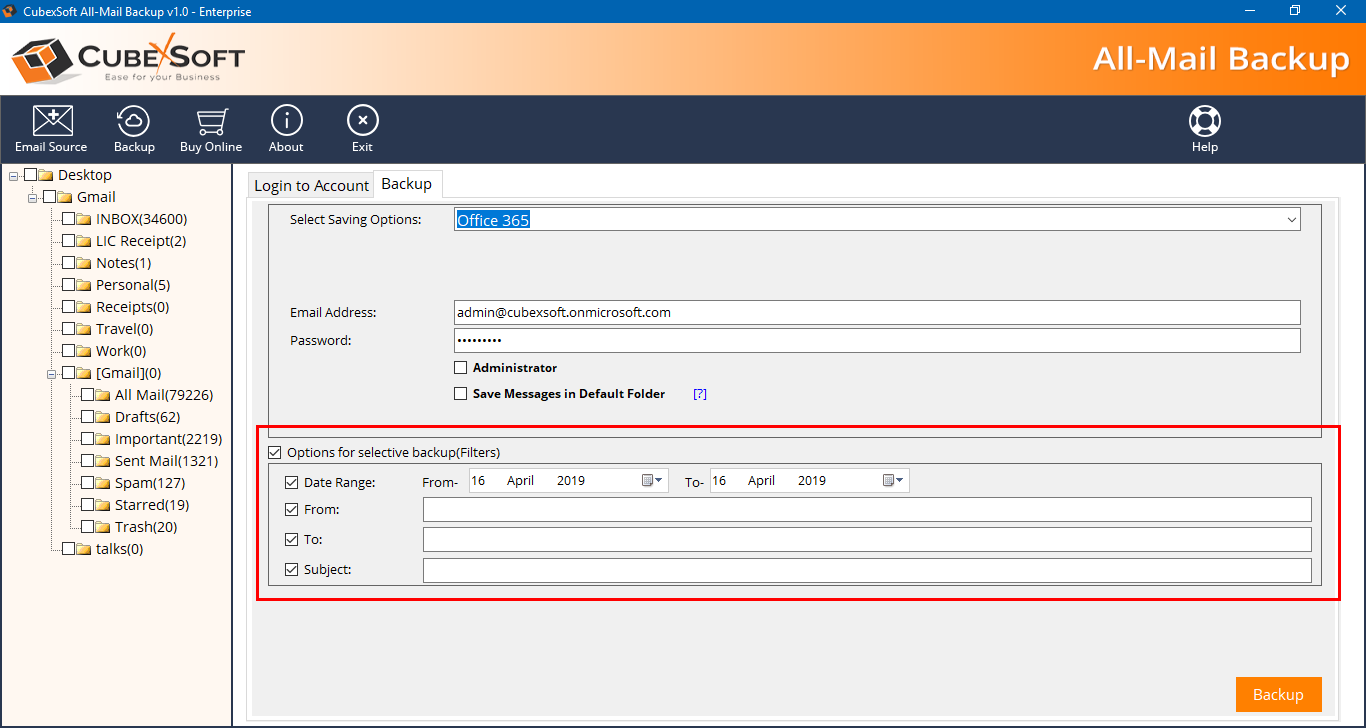Collapse the [Gmail] subfolder node
The width and height of the screenshot is (1366, 728).
[x=52, y=374]
